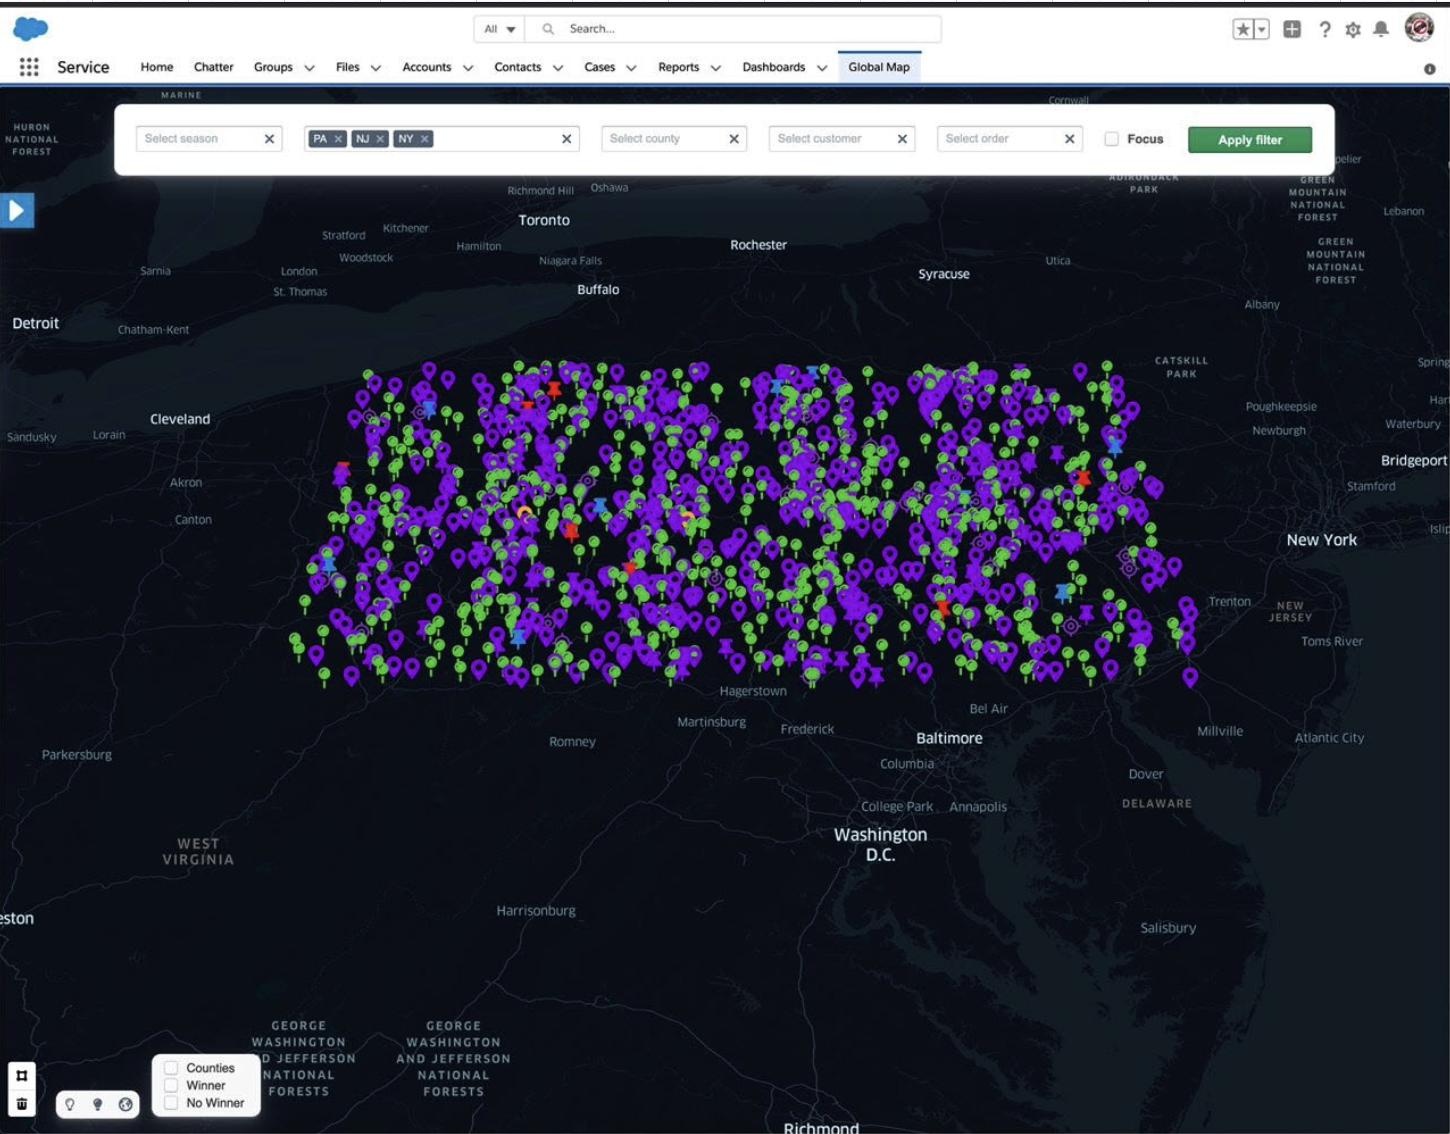Switch to light map style bulb icon
This screenshot has height=1134, width=1450.
(70, 1104)
